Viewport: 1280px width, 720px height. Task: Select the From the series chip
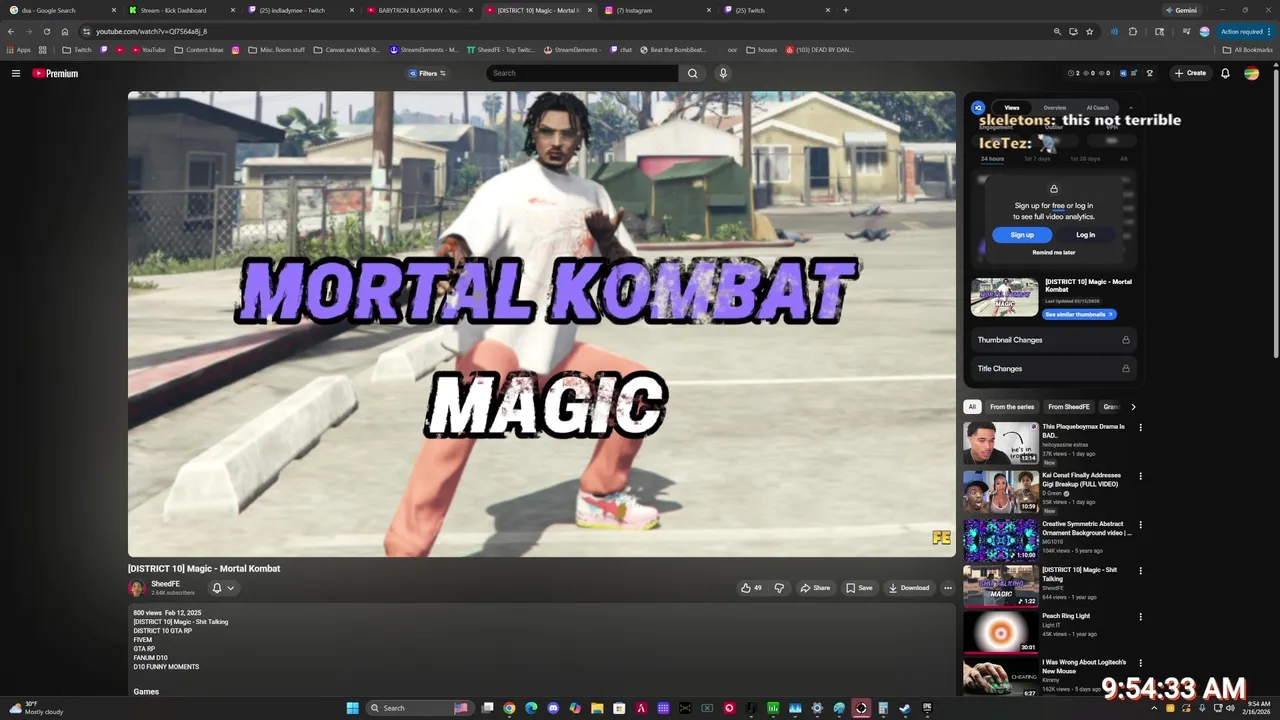point(1012,407)
